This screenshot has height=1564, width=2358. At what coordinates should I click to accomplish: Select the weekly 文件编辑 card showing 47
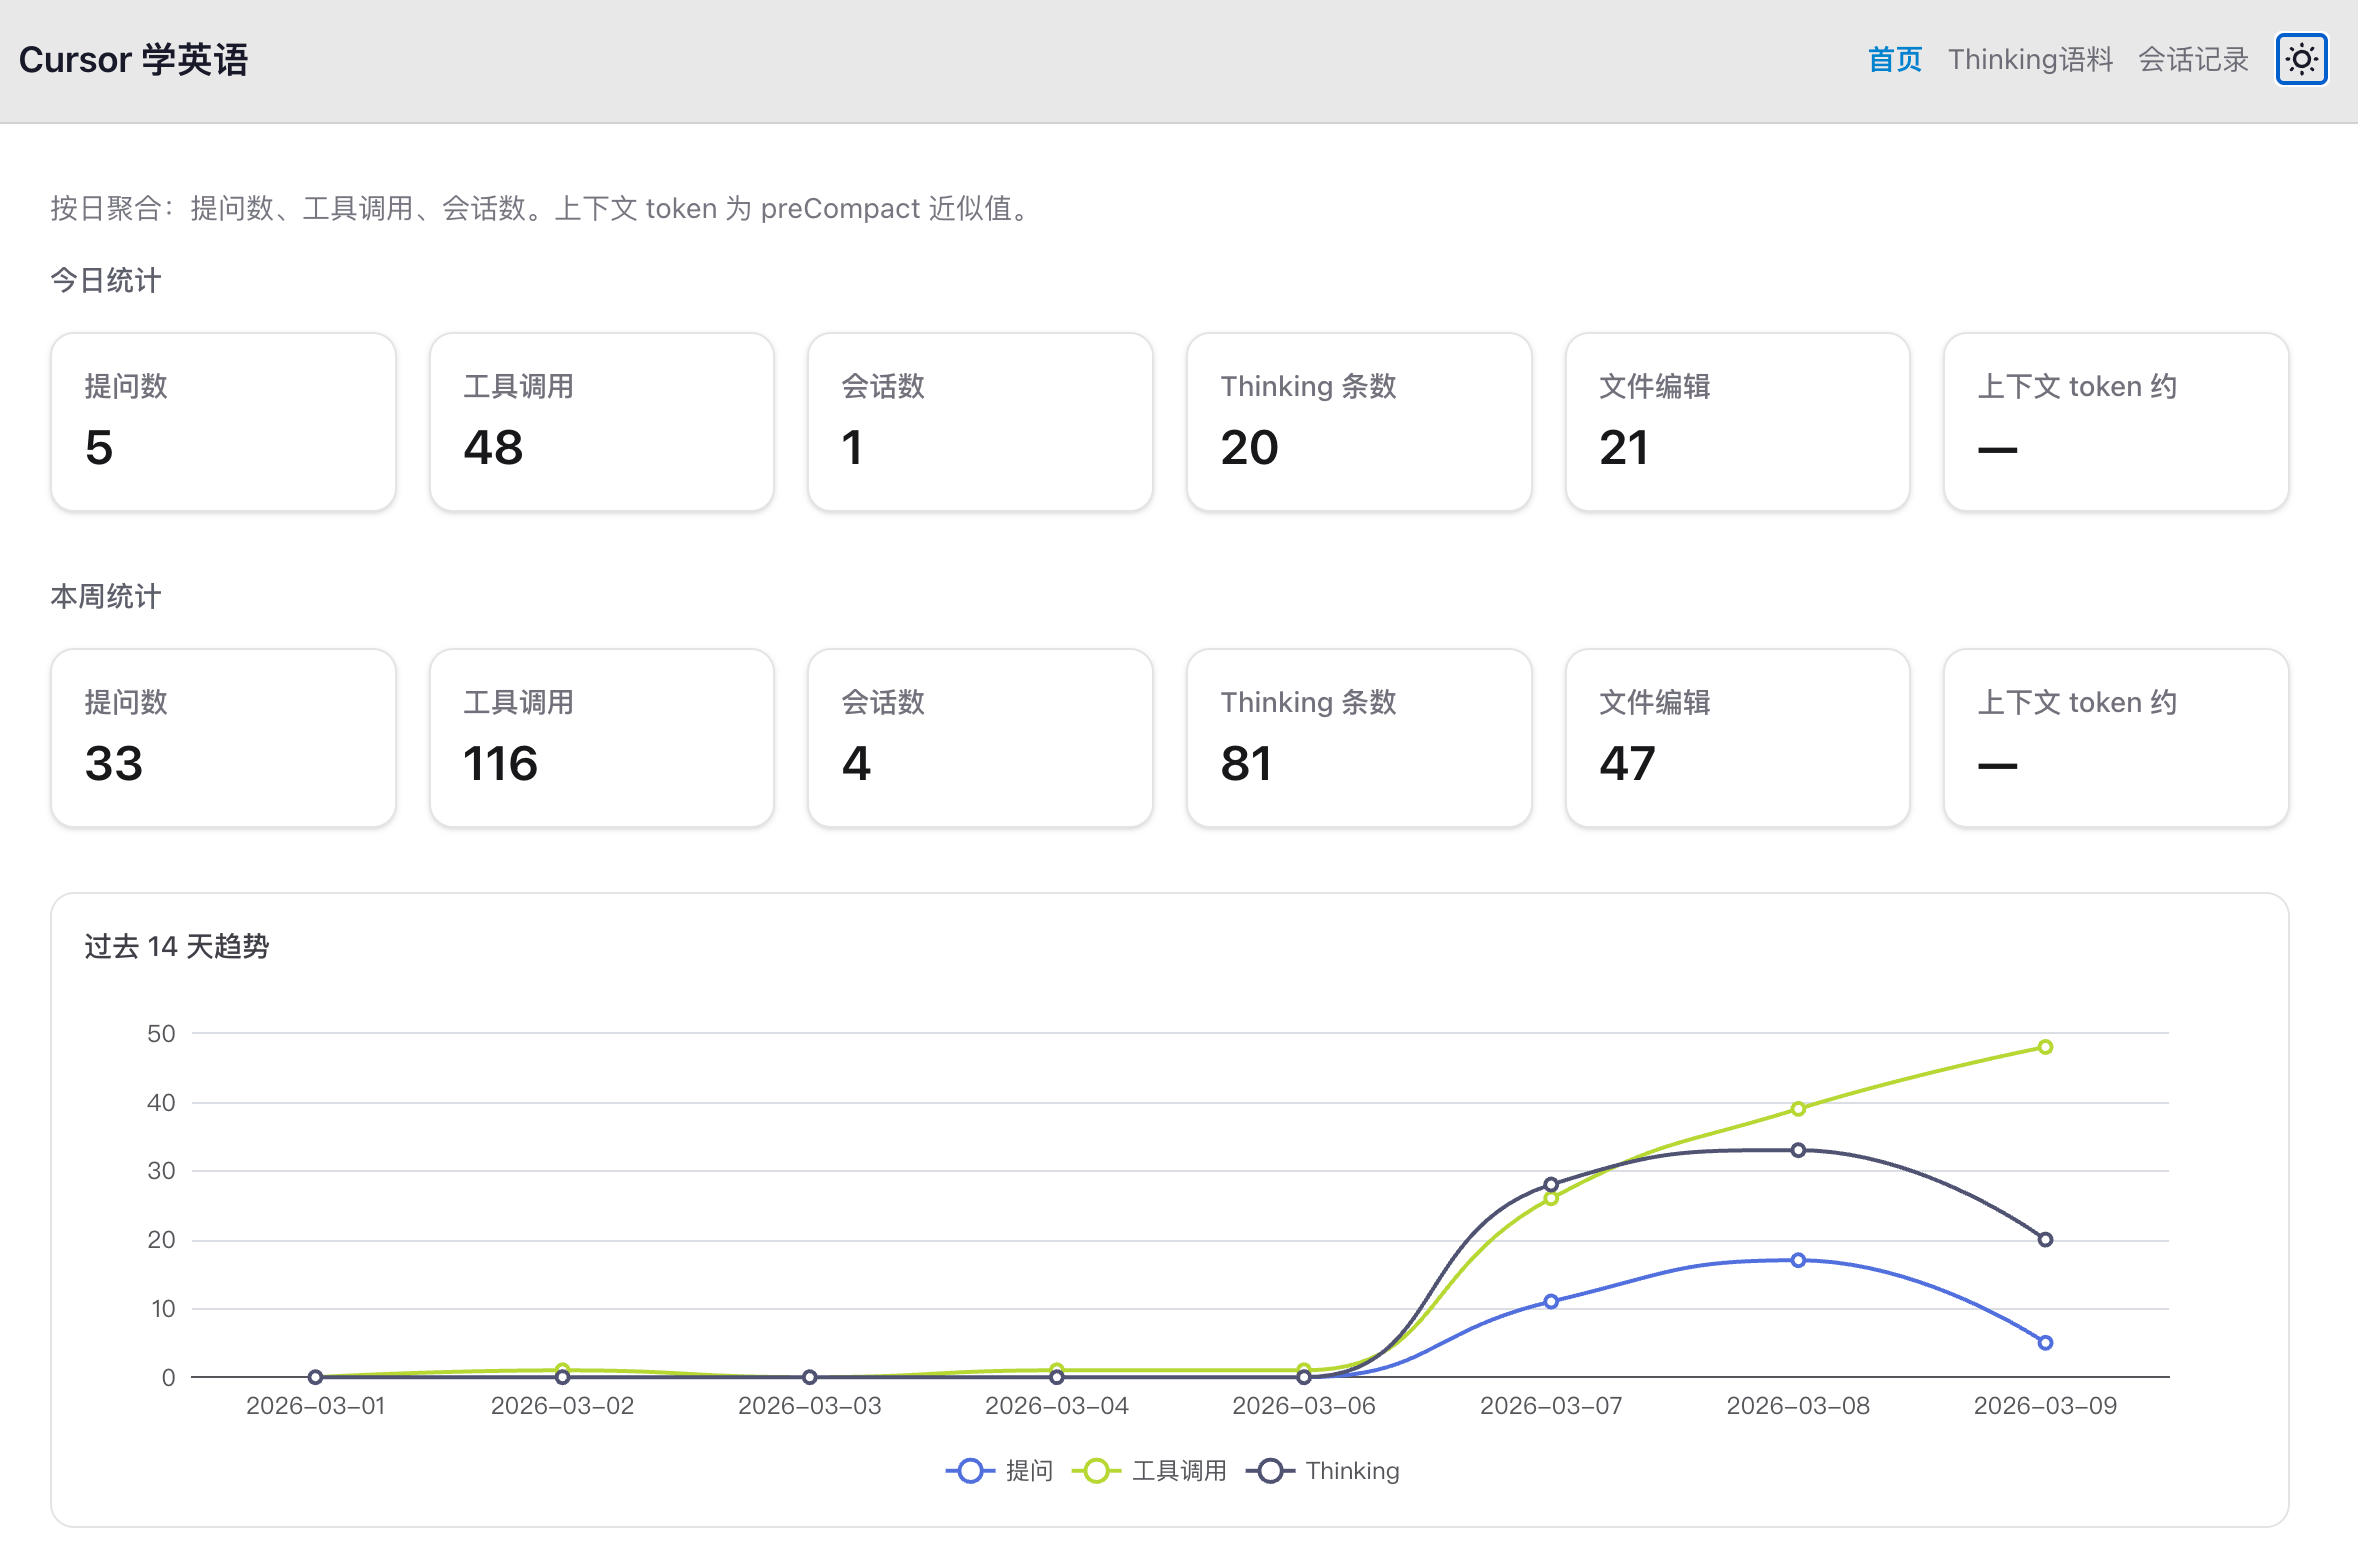click(x=1738, y=738)
